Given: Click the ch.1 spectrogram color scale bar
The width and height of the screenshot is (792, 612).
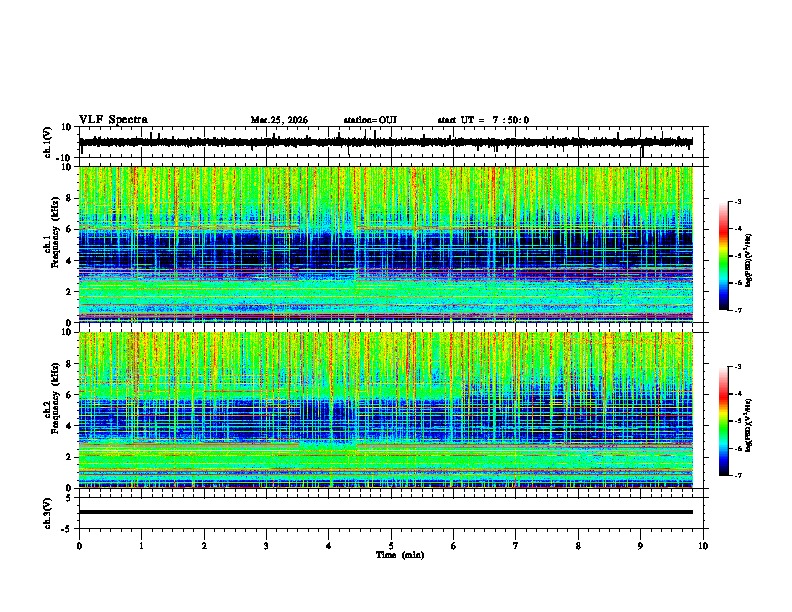Looking at the screenshot, I should 724,256.
